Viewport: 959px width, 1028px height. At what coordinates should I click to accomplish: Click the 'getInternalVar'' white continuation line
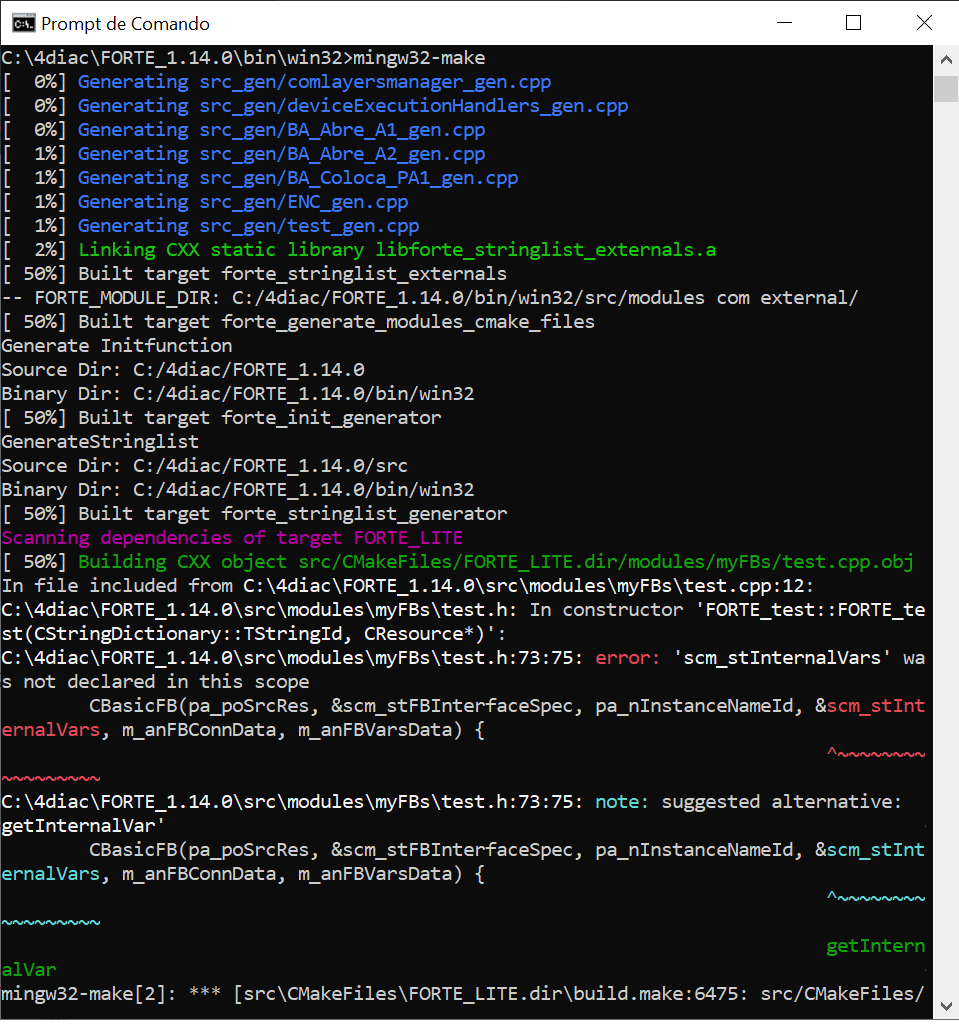tap(84, 825)
